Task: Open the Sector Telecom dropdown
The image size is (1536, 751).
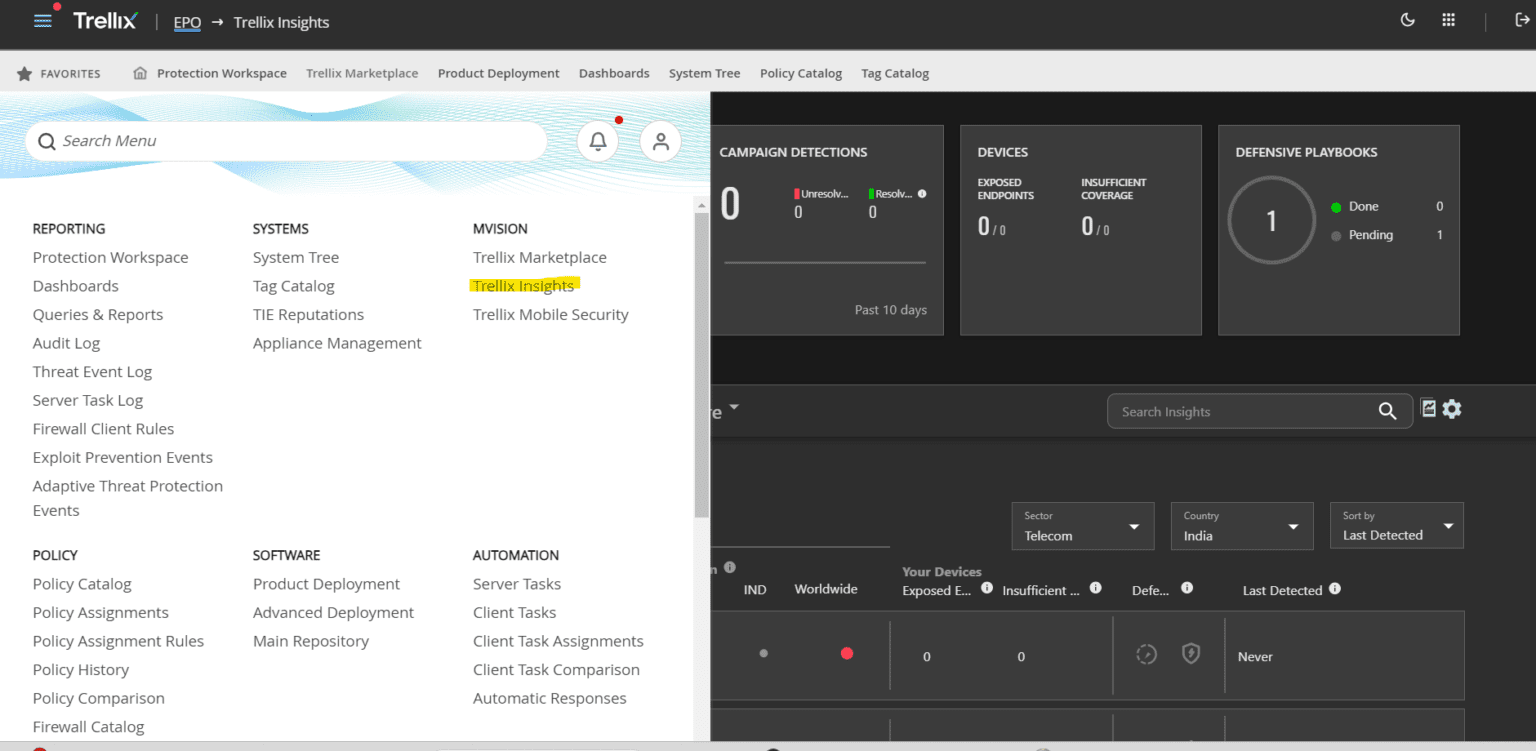Action: (1082, 526)
